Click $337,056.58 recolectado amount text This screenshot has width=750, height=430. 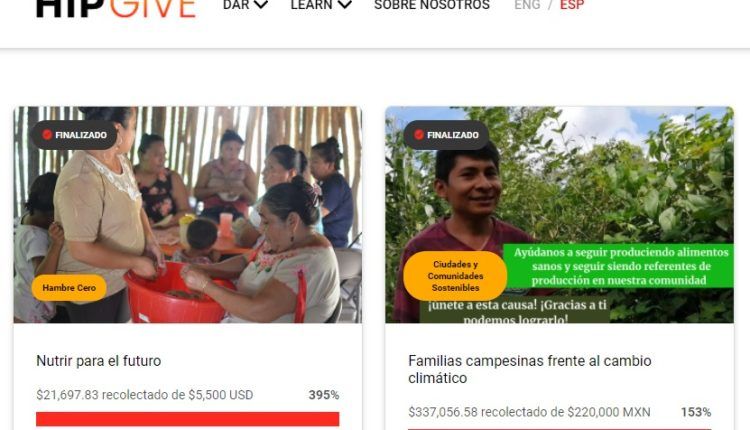point(529,412)
